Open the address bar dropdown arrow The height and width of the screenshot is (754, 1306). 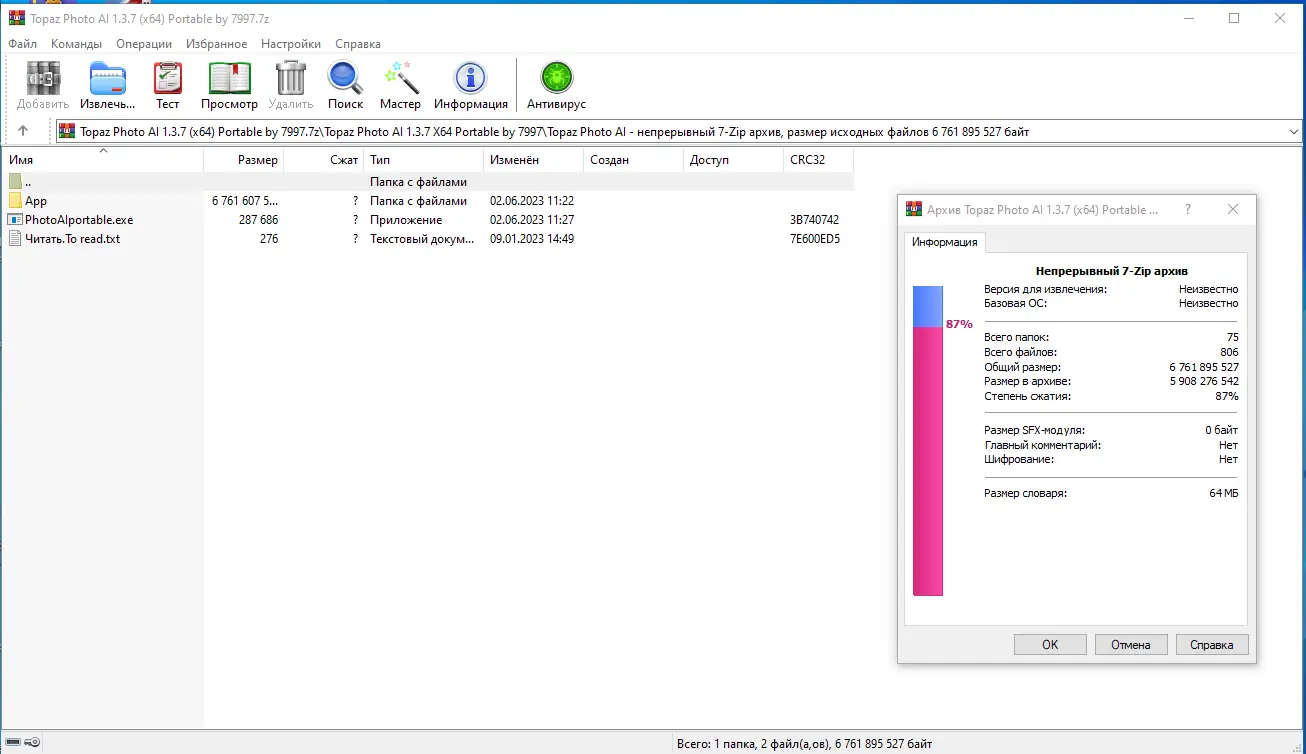(x=1294, y=130)
